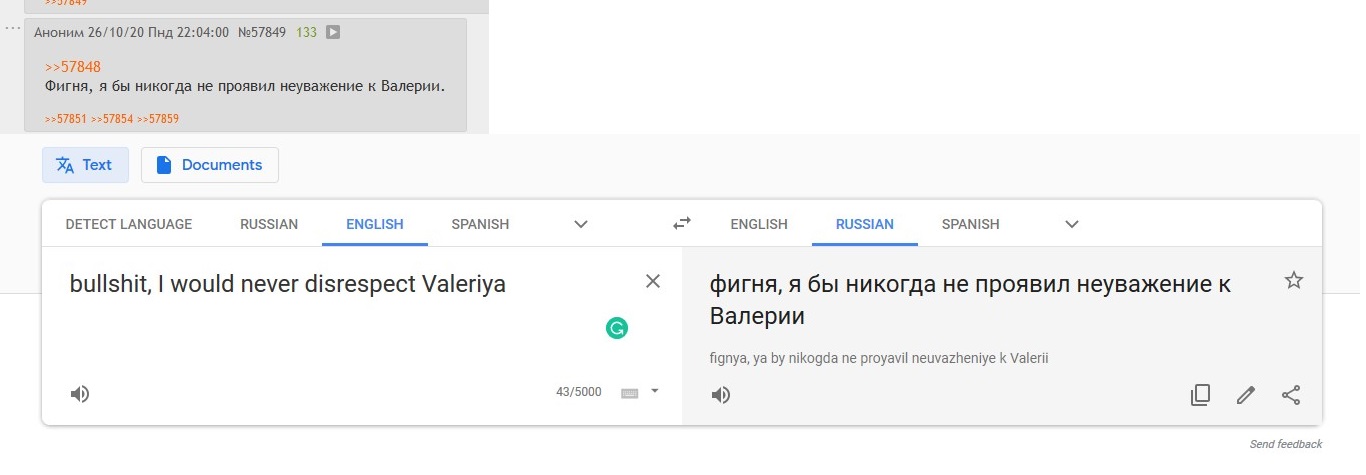
Task: Open the reply link >>57848
Action: 73,67
